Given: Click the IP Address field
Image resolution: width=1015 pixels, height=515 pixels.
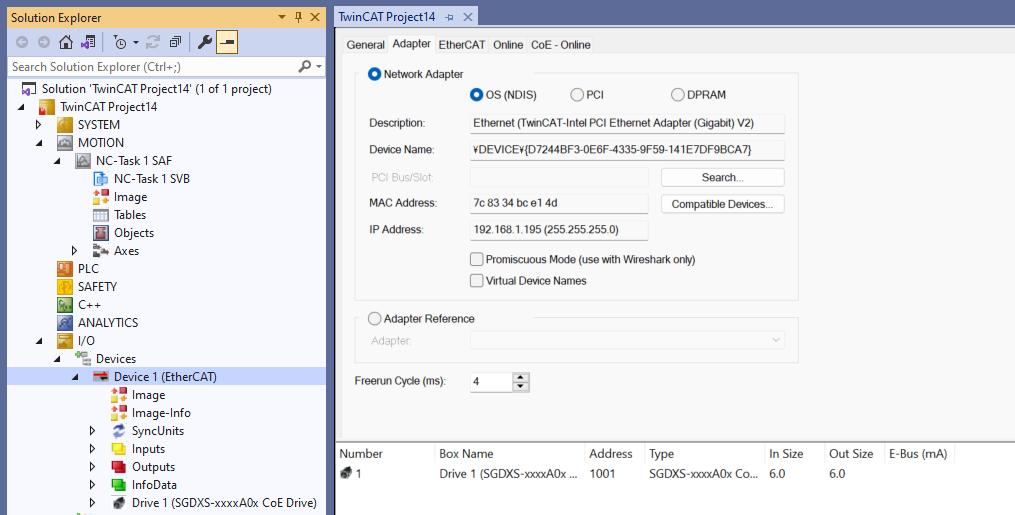Looking at the screenshot, I should 559,230.
